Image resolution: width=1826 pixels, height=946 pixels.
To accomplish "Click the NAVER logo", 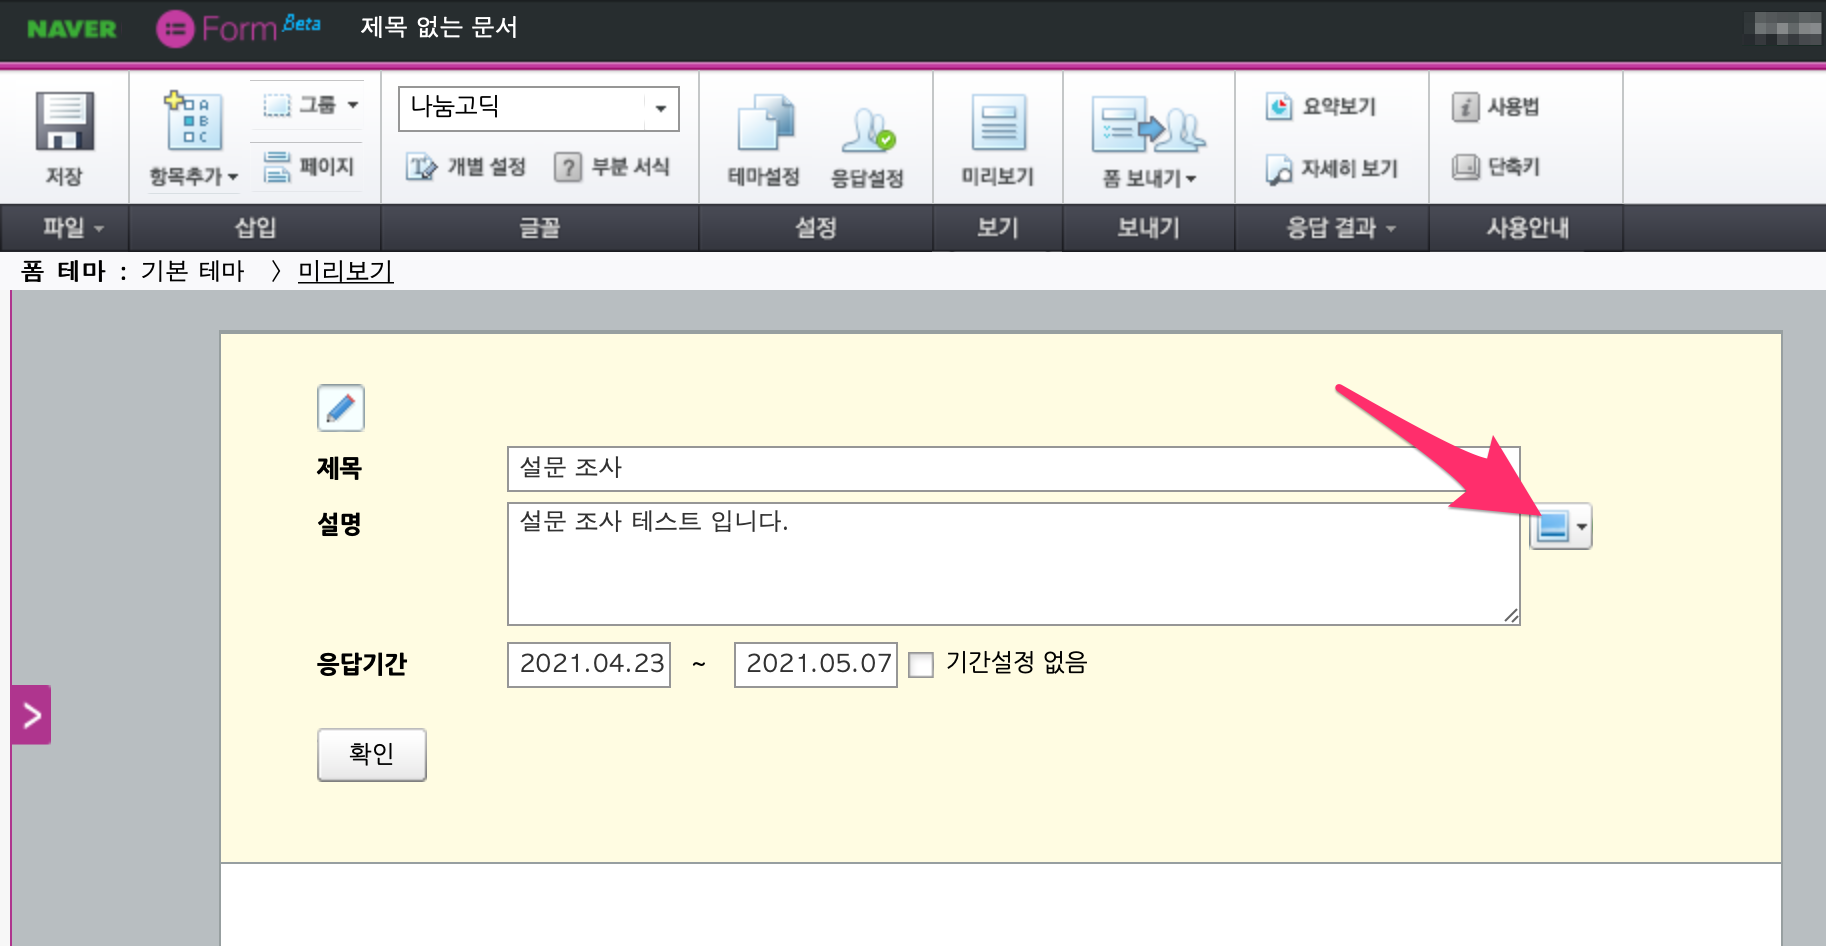I will [72, 29].
